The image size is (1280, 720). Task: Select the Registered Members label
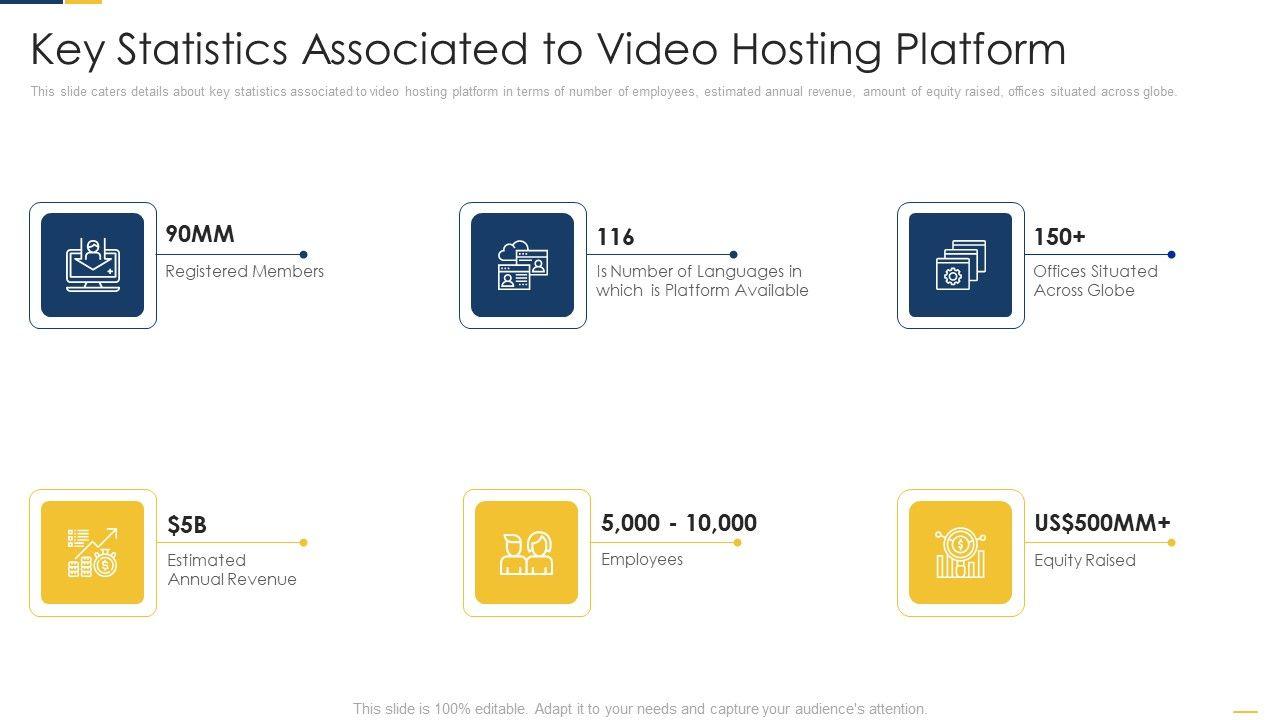[x=245, y=271]
